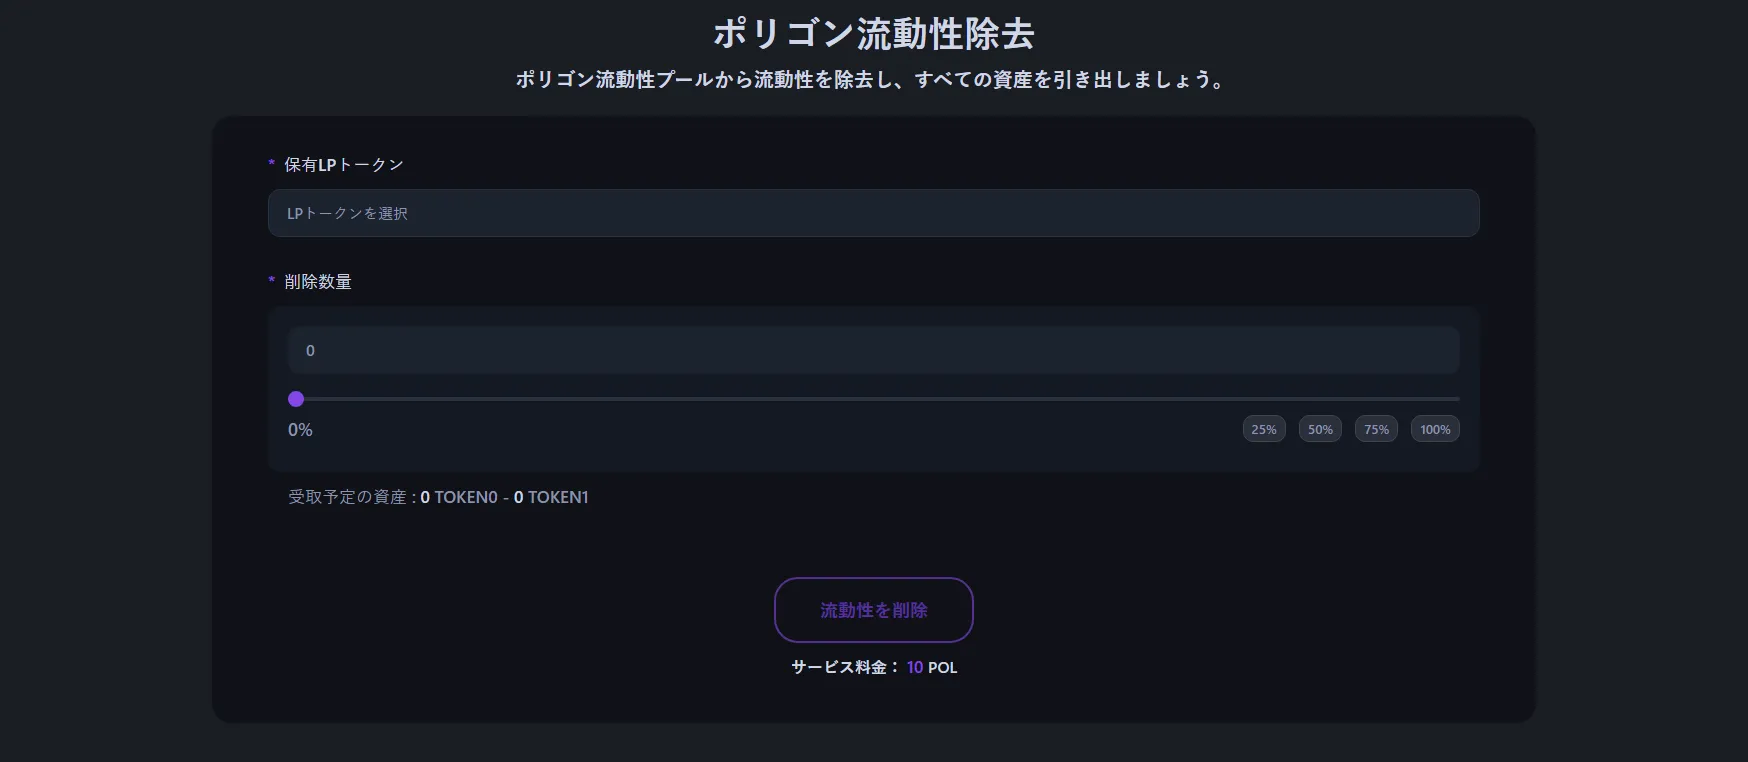Click the subtitle text below the heading
Viewport: 1748px width, 762px height.
pos(873,80)
